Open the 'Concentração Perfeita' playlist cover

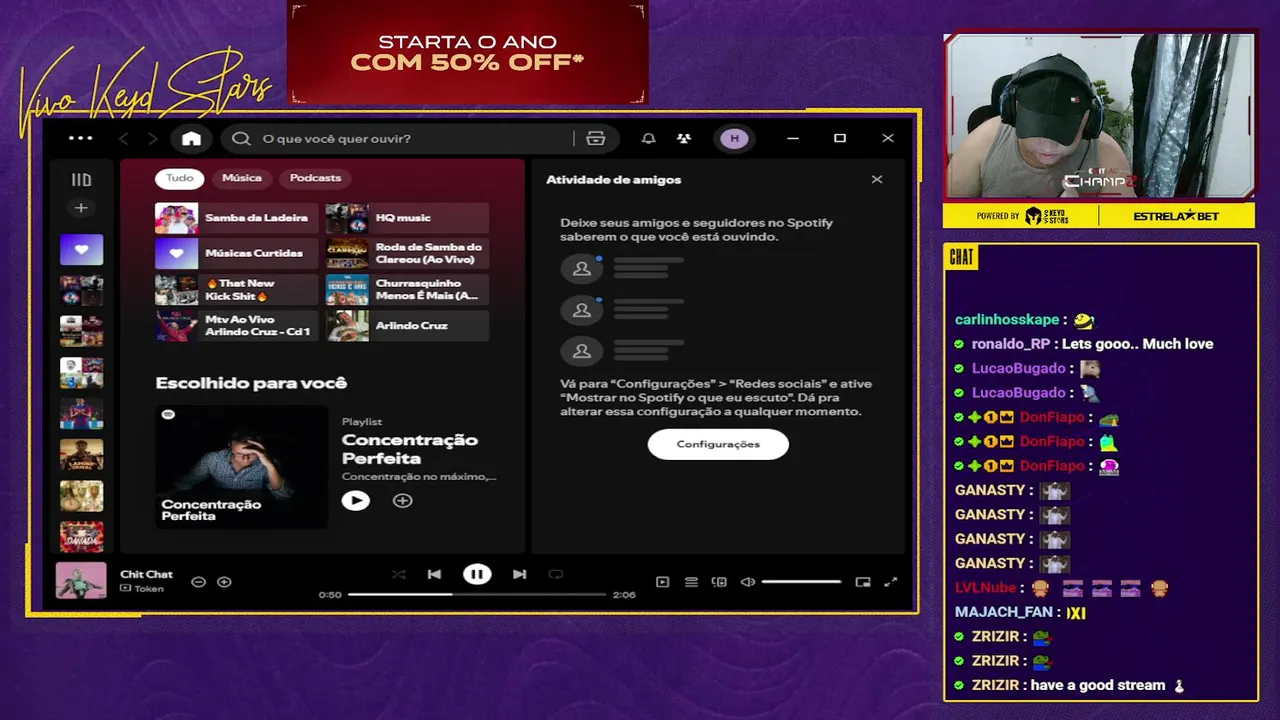[241, 466]
